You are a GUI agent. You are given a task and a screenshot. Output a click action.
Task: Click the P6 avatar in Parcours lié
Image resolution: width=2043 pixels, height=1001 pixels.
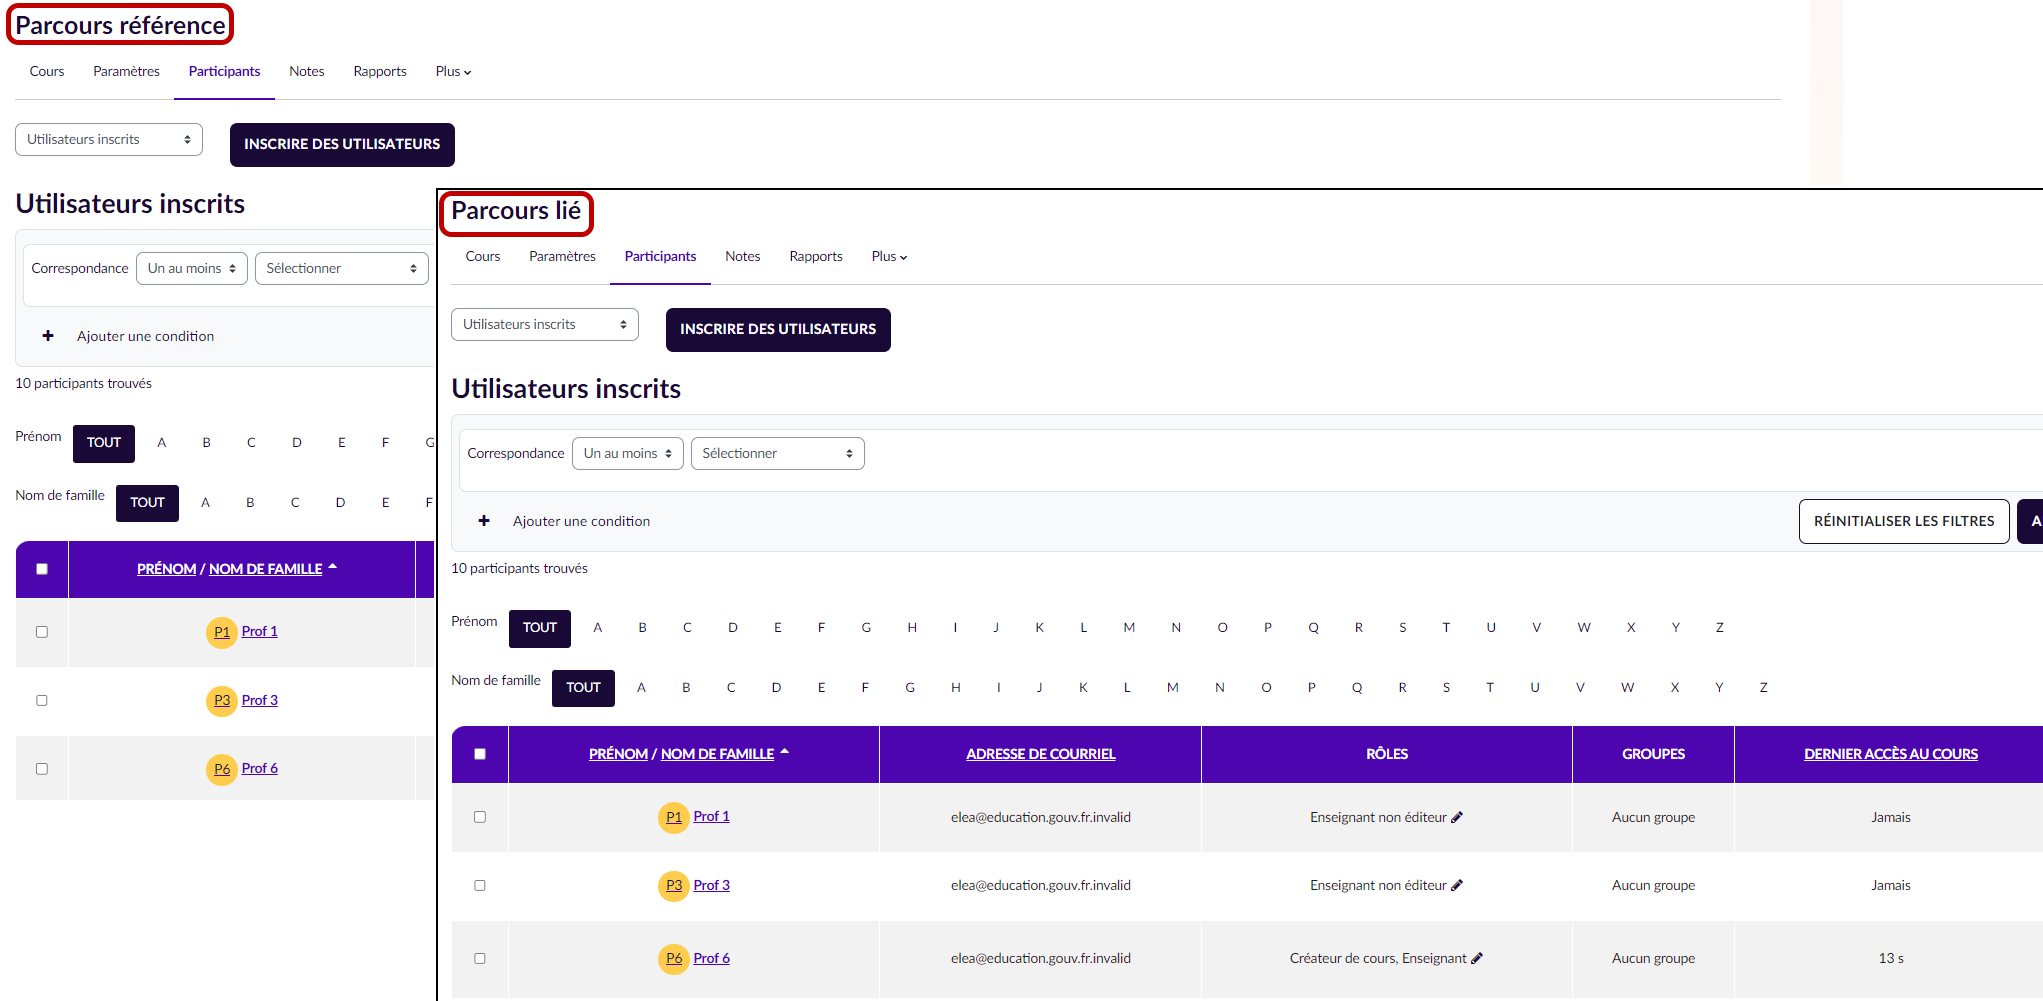[x=674, y=958]
